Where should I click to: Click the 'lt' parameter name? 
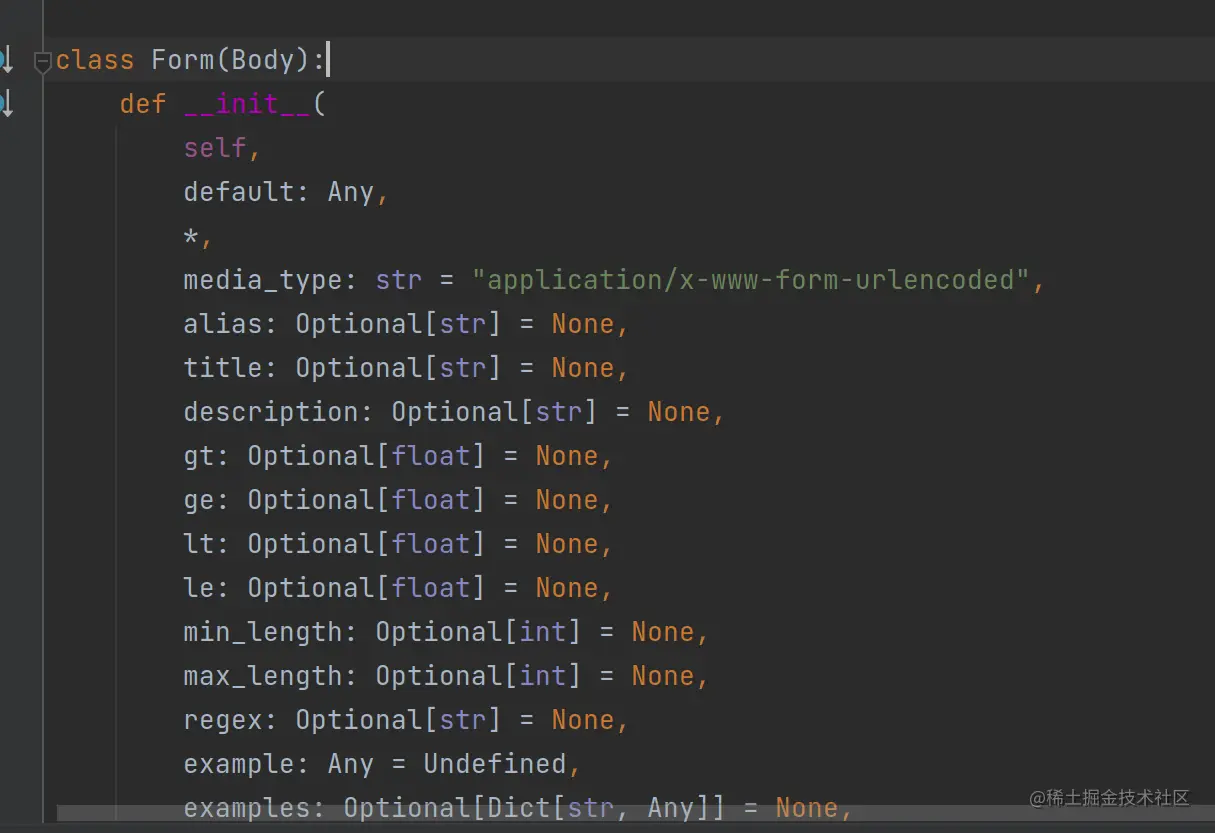(x=199, y=544)
